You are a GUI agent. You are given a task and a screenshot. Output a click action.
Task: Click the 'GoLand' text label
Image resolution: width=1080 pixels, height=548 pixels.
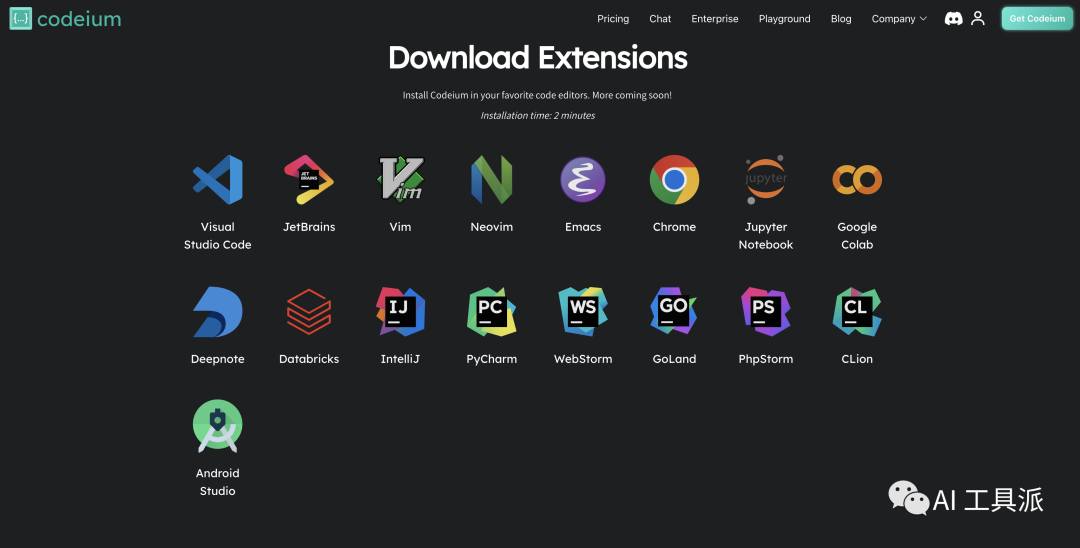pyautogui.click(x=674, y=359)
